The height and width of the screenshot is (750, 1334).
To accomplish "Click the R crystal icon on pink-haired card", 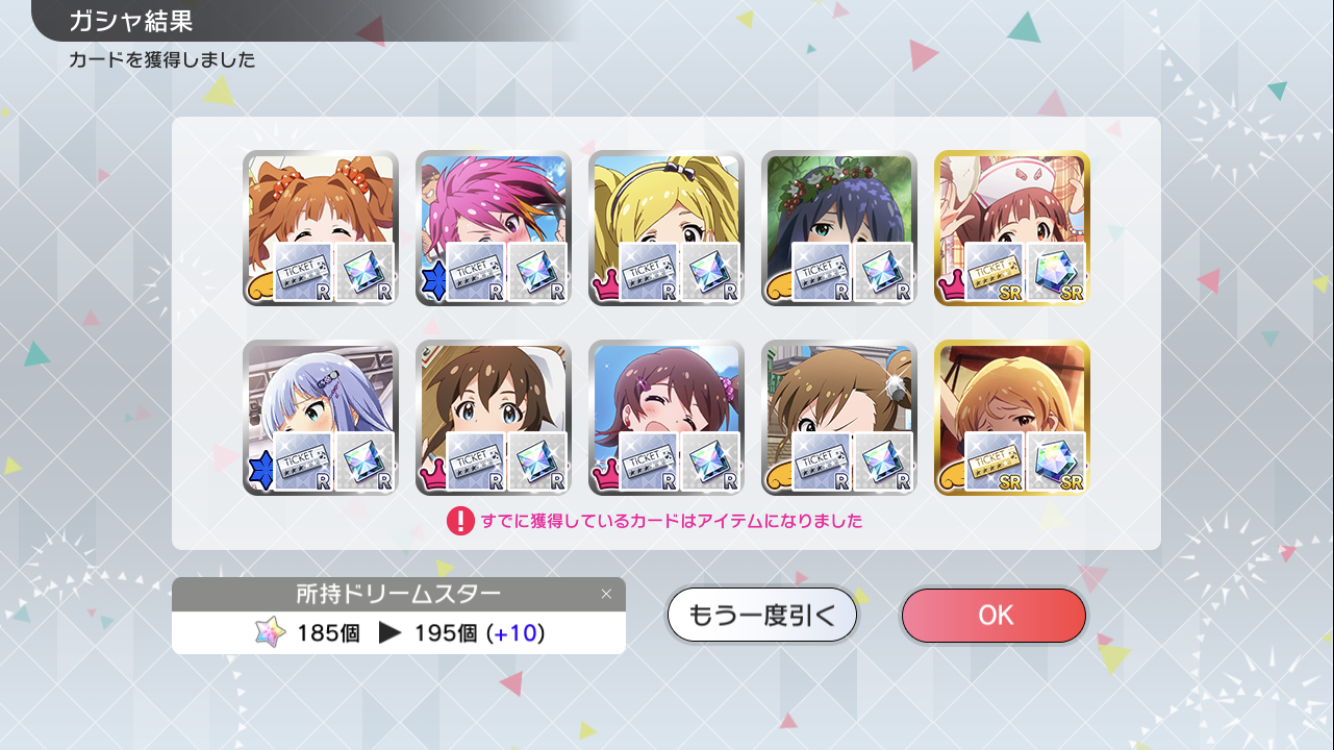I will [538, 273].
